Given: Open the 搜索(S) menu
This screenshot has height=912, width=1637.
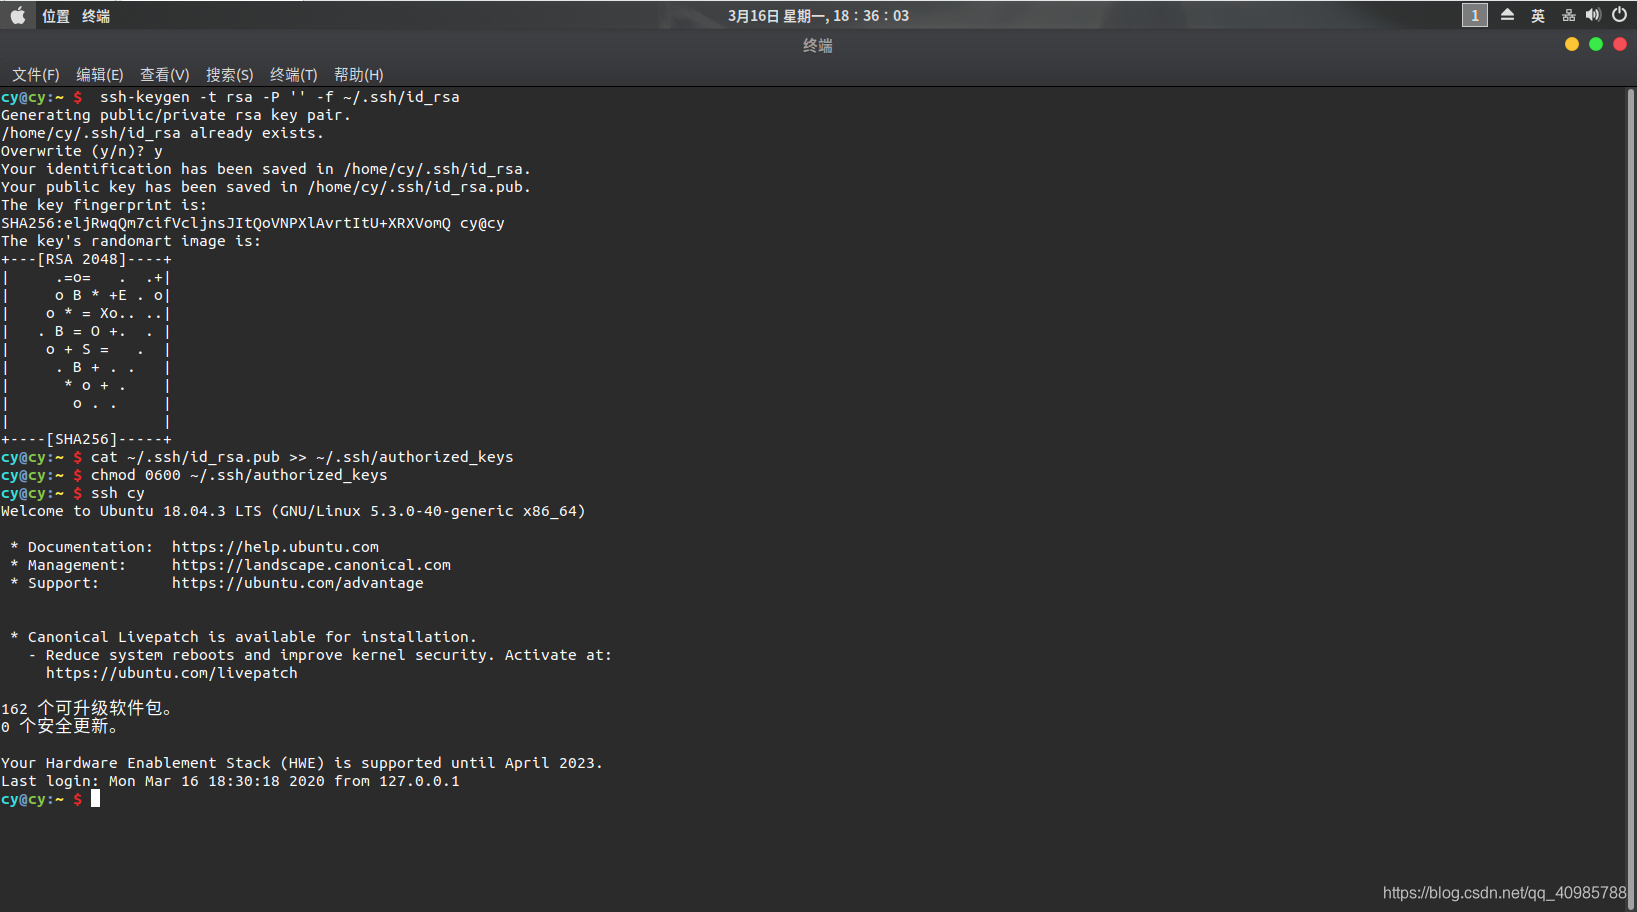Looking at the screenshot, I should [230, 75].
